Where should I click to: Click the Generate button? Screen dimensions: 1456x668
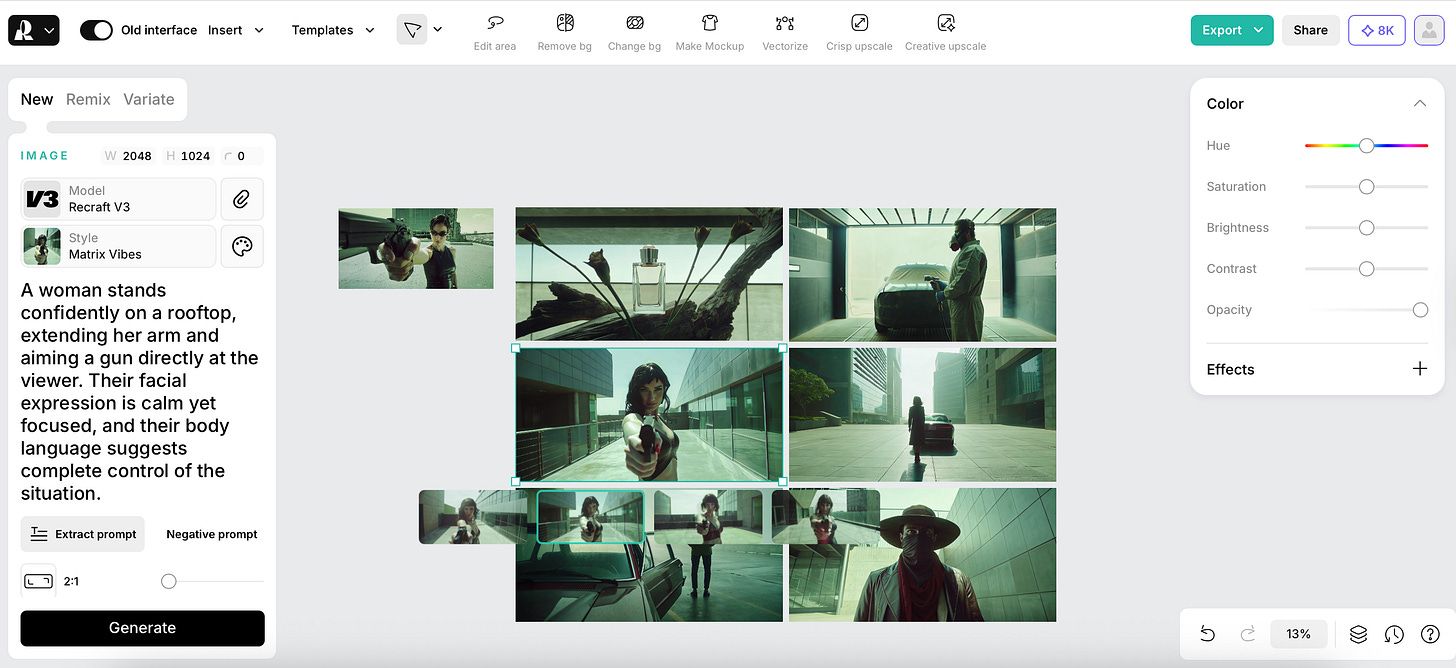(x=142, y=628)
